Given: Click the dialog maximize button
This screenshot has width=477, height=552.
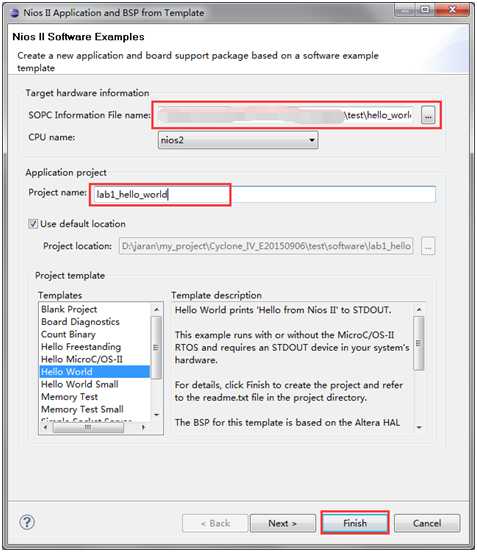Looking at the screenshot, I should click(425, 10).
